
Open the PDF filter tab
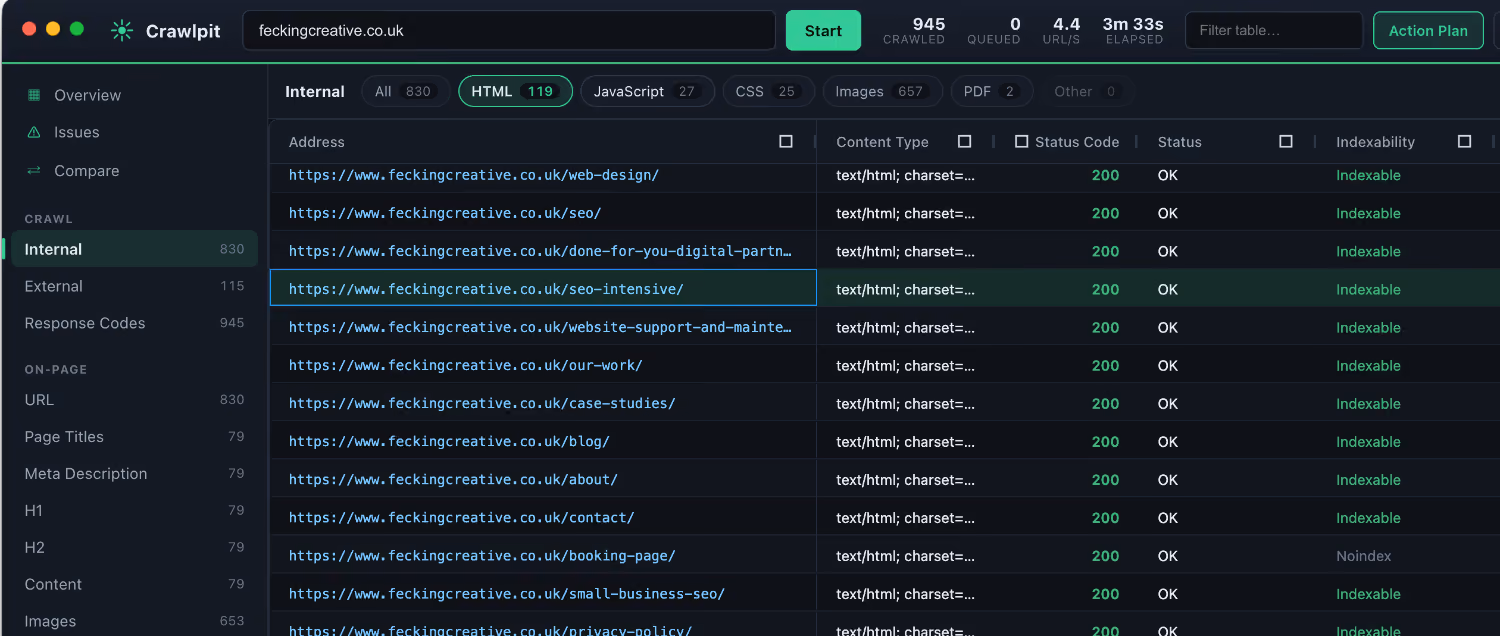pos(992,91)
